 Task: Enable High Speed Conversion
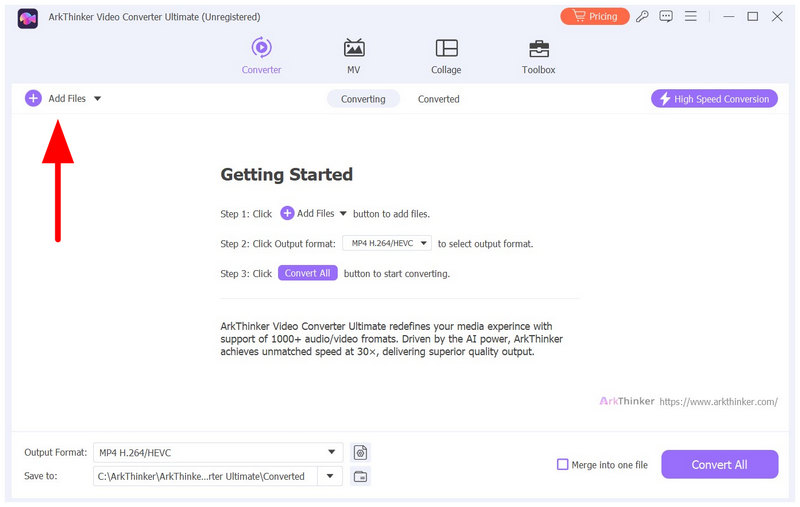[714, 99]
